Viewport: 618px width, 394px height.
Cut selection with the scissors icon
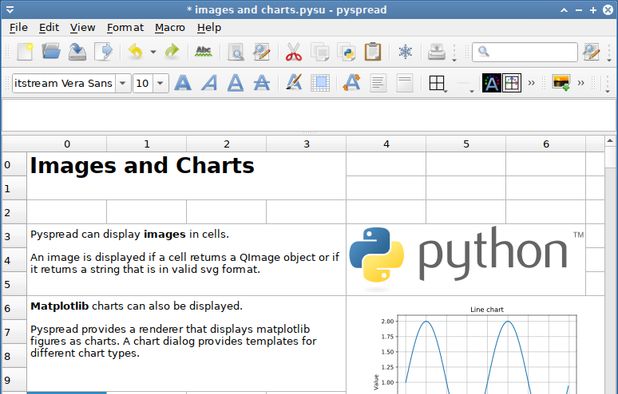coord(294,52)
